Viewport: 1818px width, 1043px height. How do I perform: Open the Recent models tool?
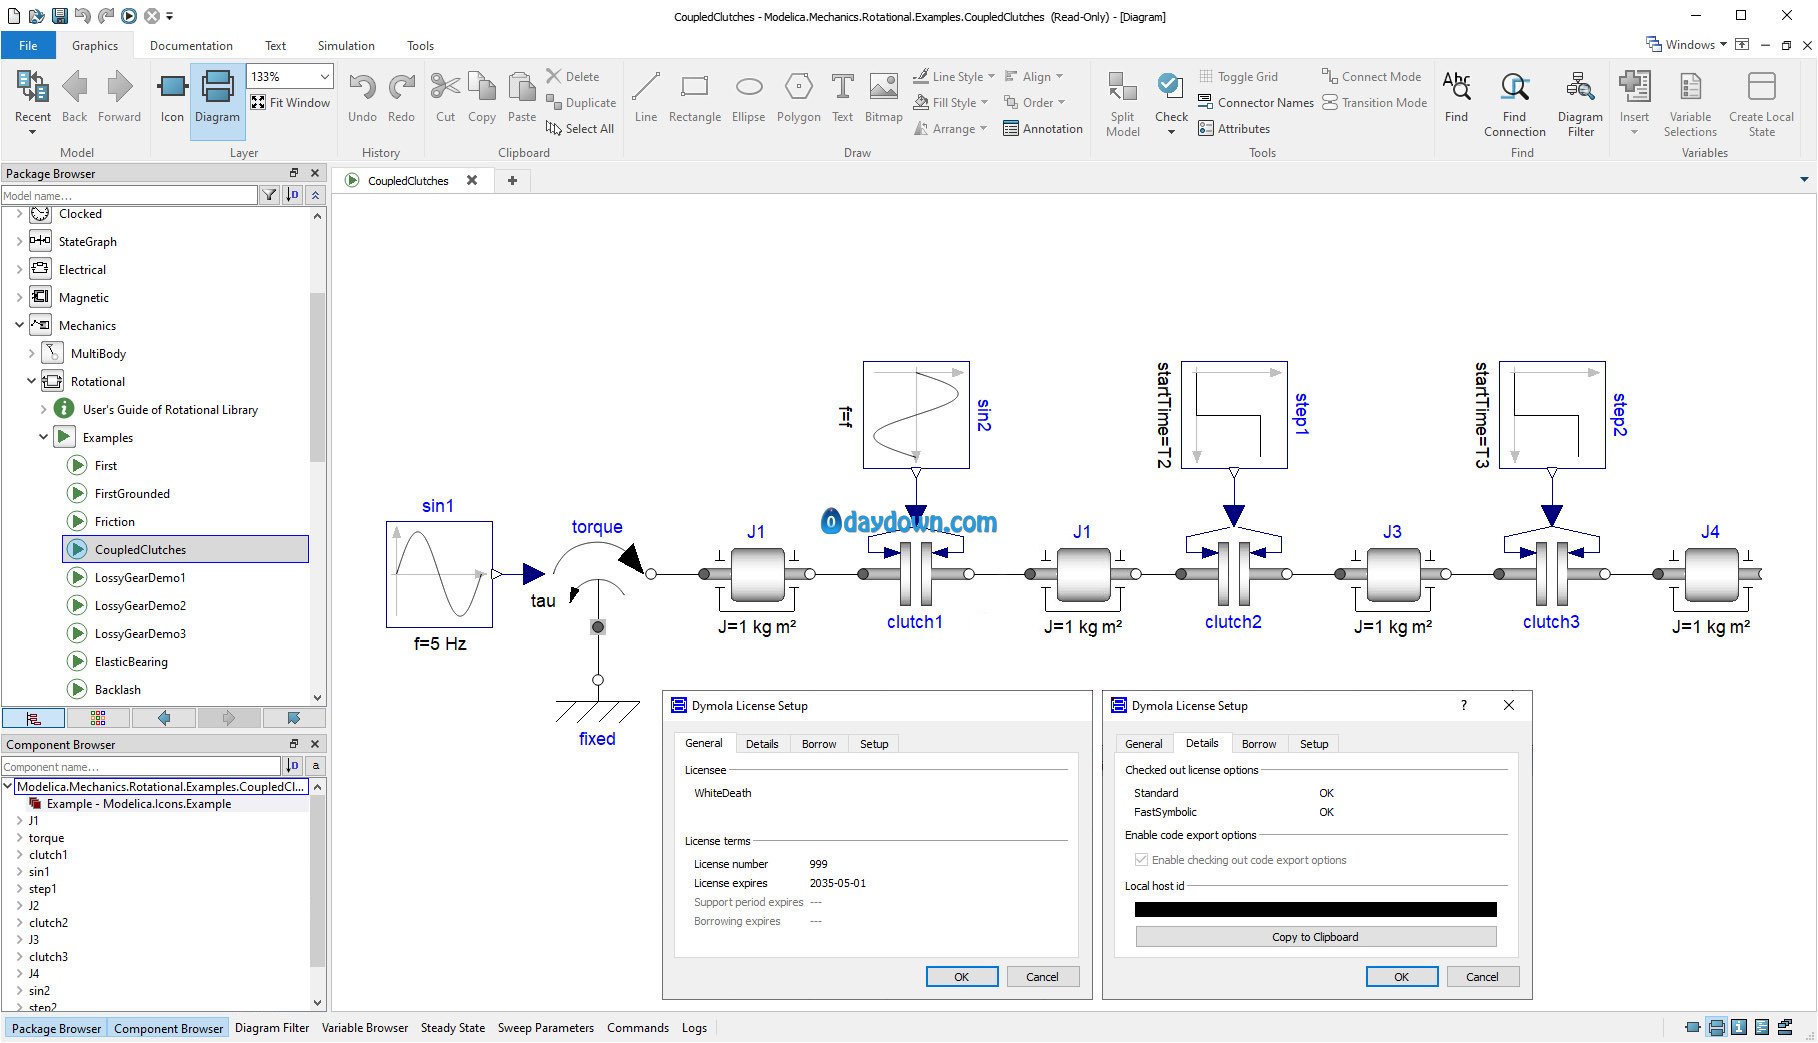click(x=32, y=99)
